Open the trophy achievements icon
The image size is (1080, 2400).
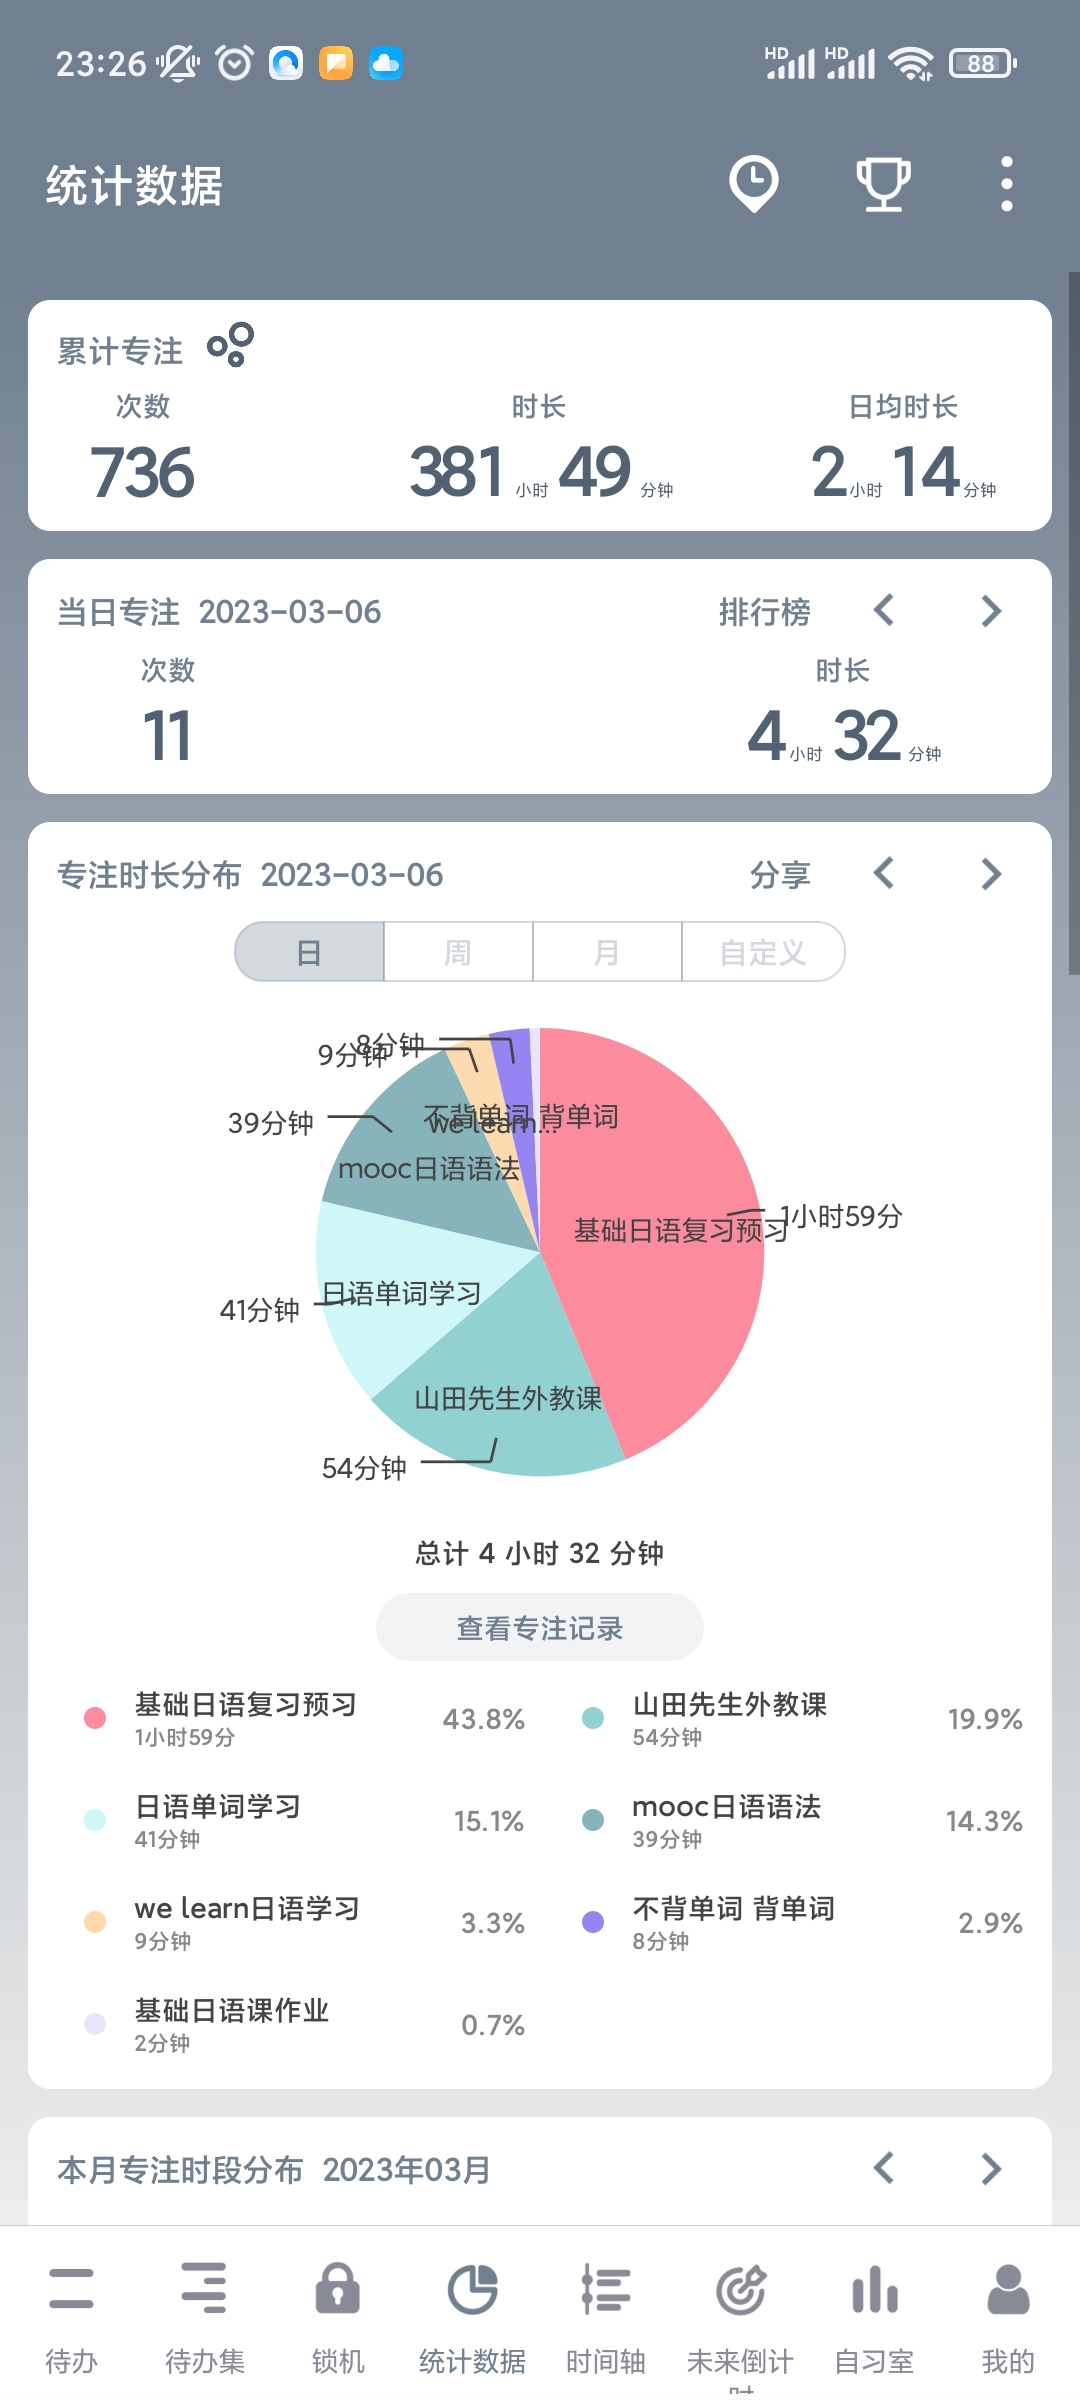883,184
